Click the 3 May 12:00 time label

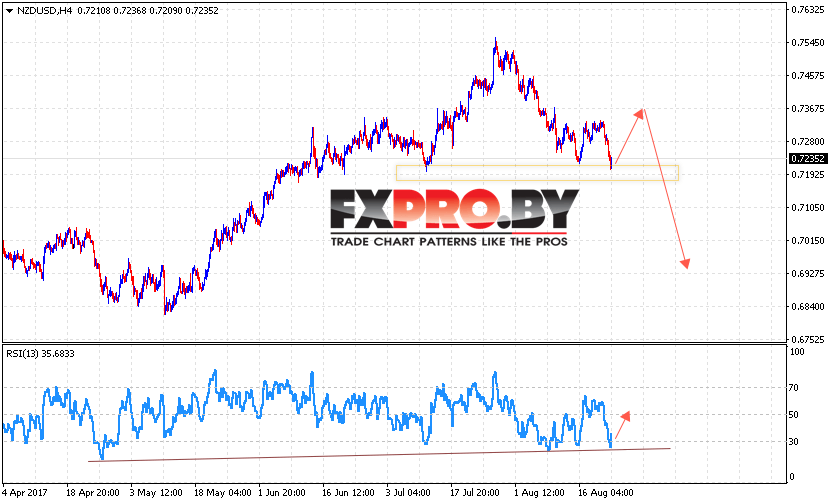coord(156,493)
